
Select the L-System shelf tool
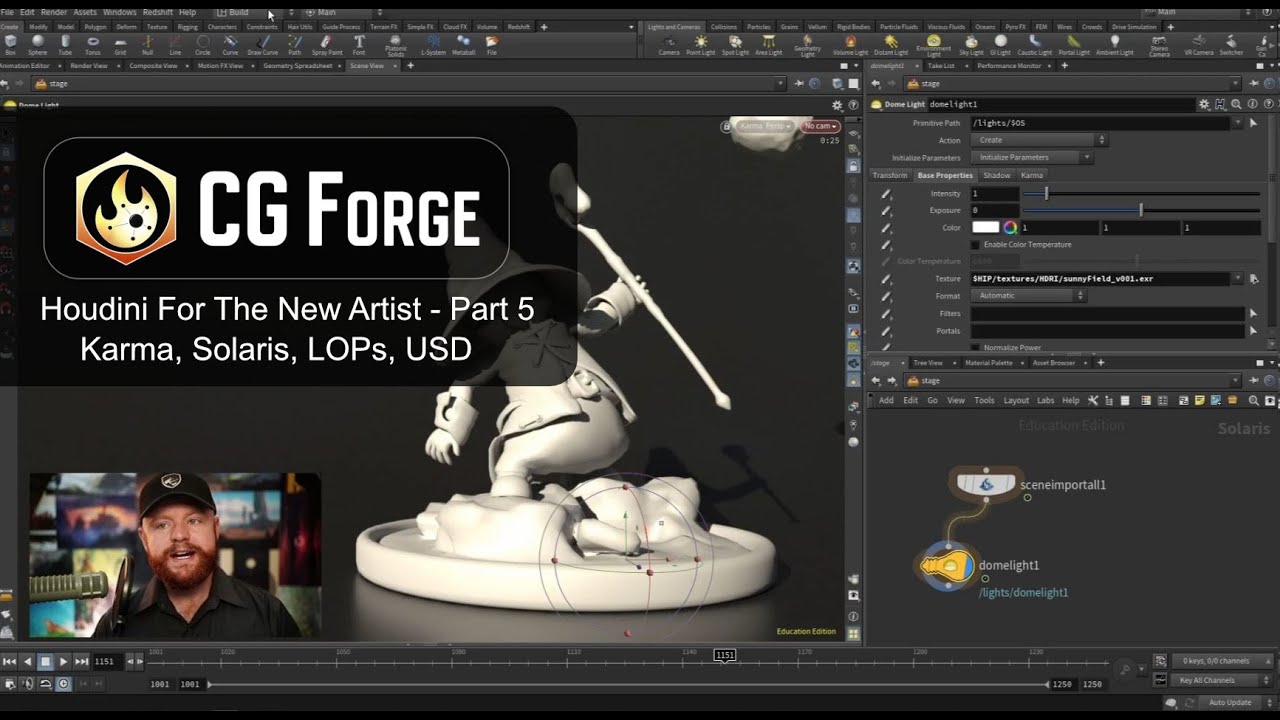(433, 44)
